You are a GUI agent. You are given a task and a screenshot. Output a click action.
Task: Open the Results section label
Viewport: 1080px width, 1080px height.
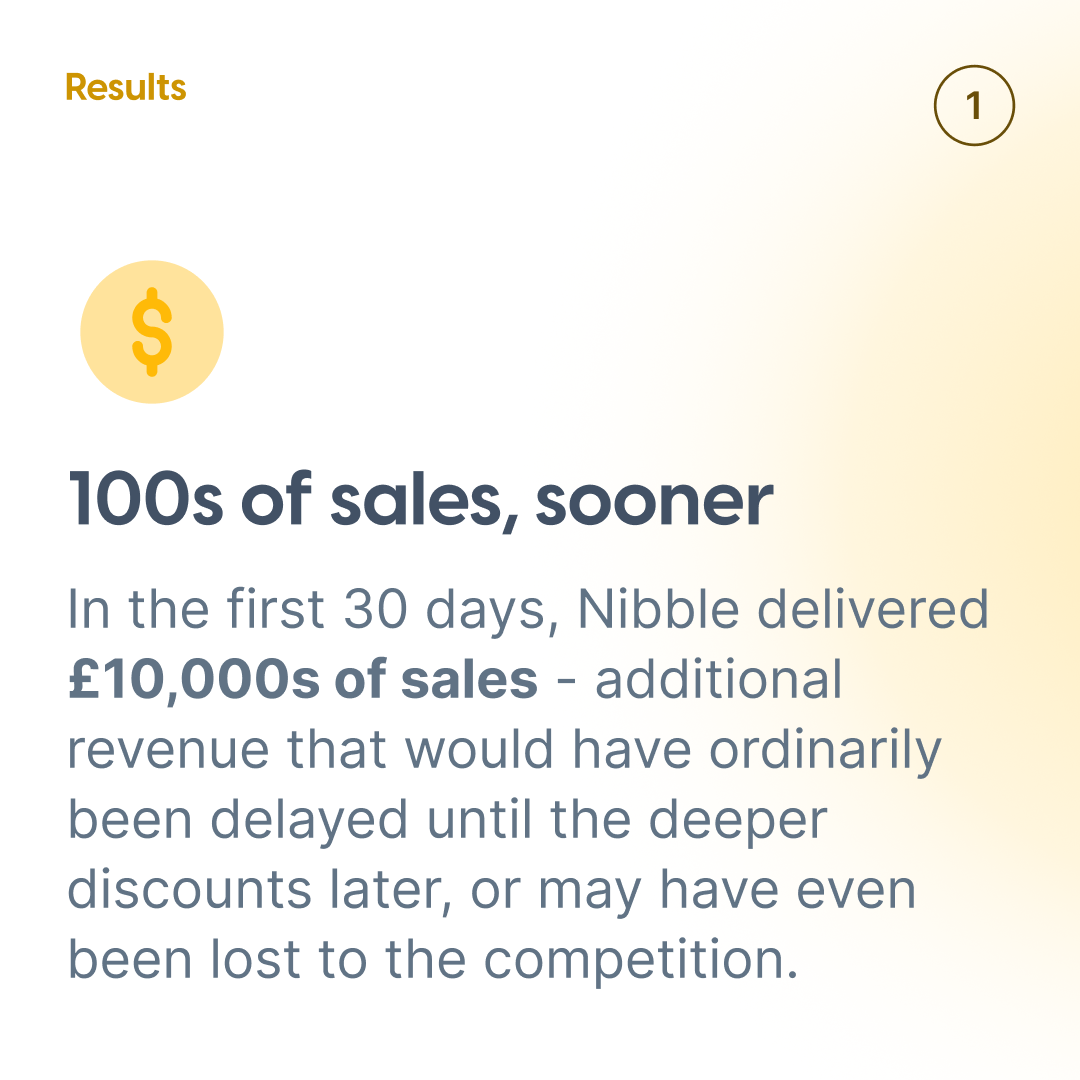tap(126, 87)
